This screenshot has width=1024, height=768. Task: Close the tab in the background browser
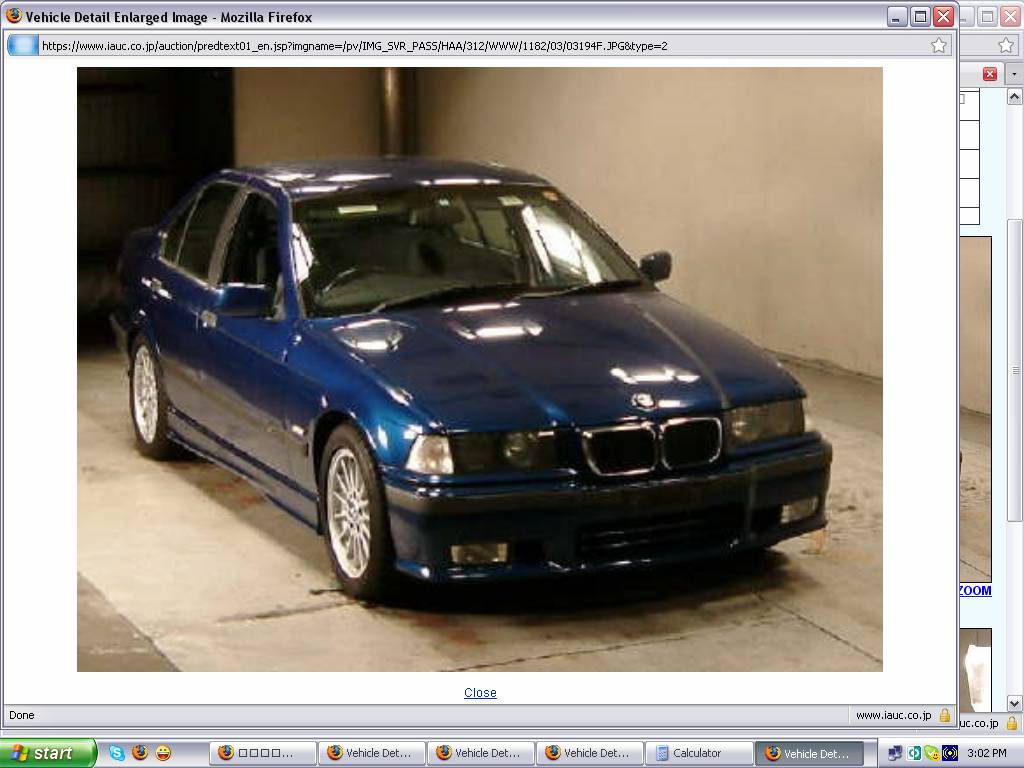coord(989,74)
